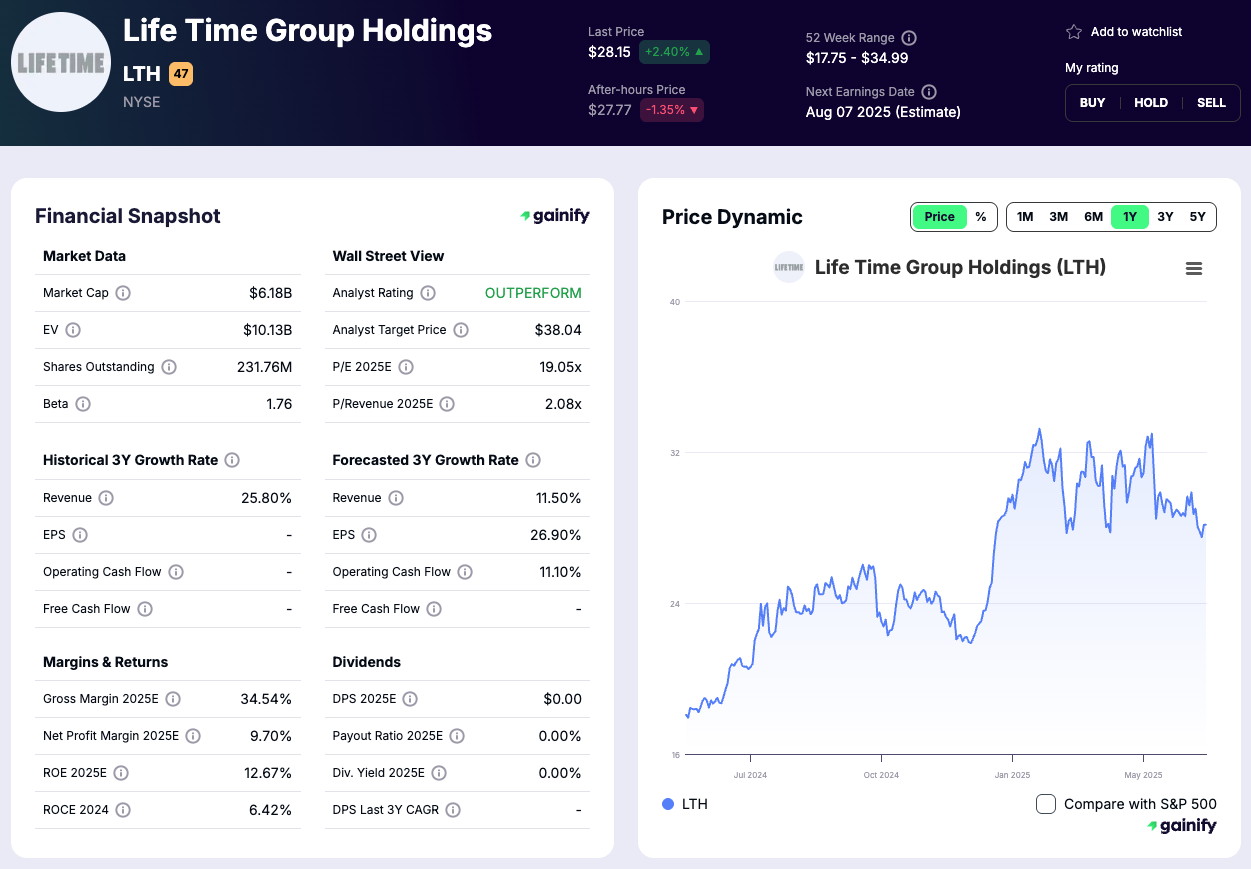Image resolution: width=1251 pixels, height=869 pixels.
Task: Click the gainify logo in Financial Snapshot
Action: [x=555, y=216]
